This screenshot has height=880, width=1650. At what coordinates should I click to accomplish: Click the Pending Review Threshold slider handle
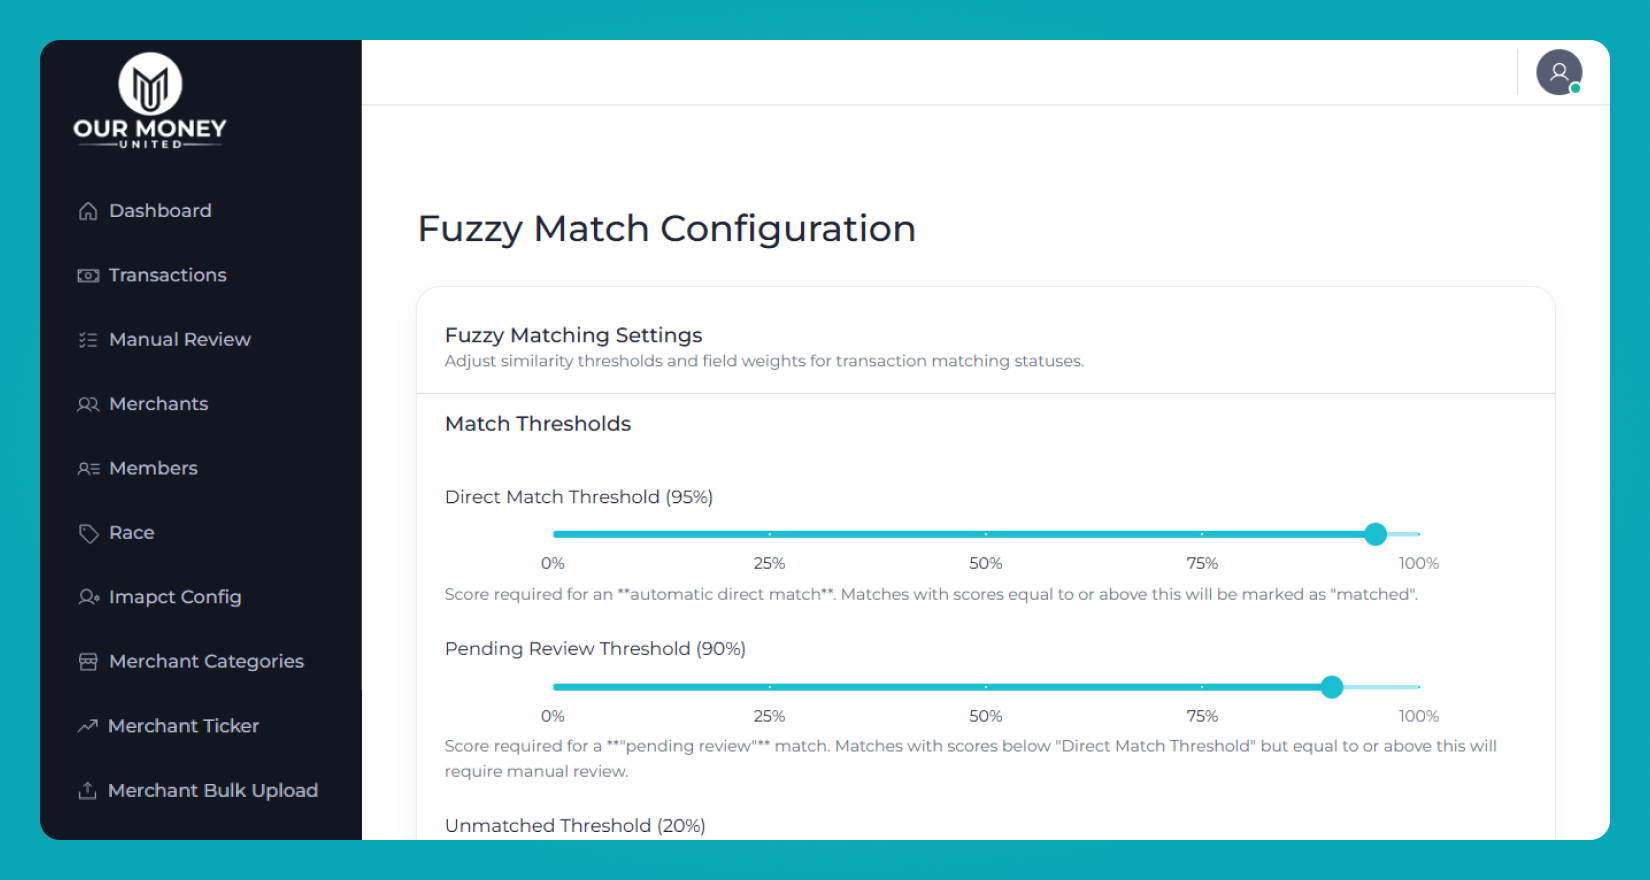pyautogui.click(x=1332, y=687)
